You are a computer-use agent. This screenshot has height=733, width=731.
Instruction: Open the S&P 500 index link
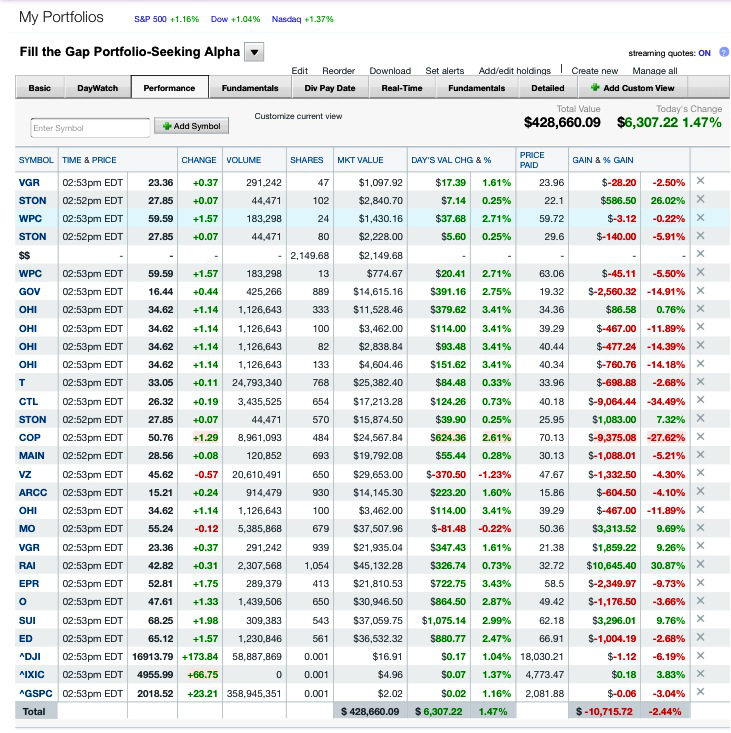[x=150, y=19]
